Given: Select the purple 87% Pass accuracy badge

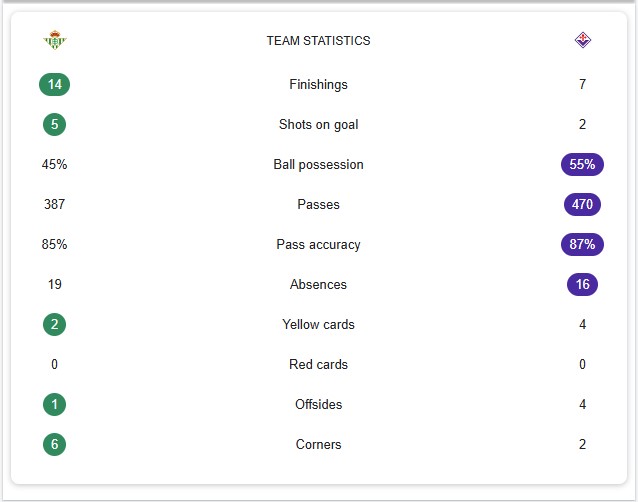Looking at the screenshot, I should [582, 244].
